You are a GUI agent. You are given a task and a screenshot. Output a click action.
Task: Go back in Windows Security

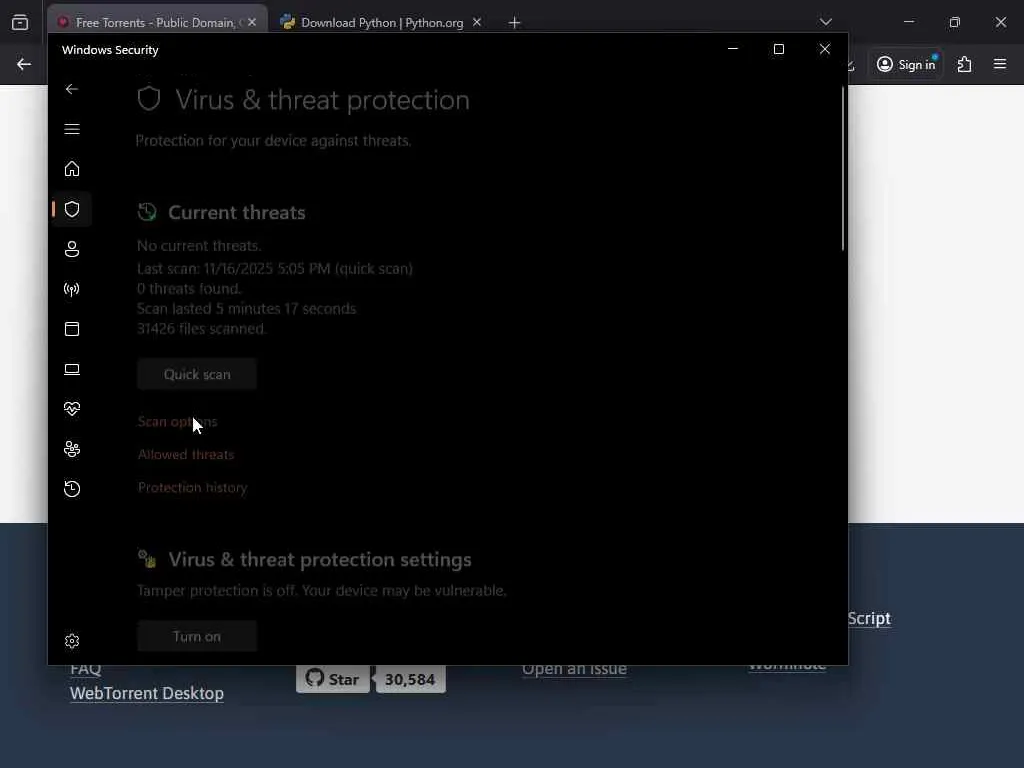[72, 89]
